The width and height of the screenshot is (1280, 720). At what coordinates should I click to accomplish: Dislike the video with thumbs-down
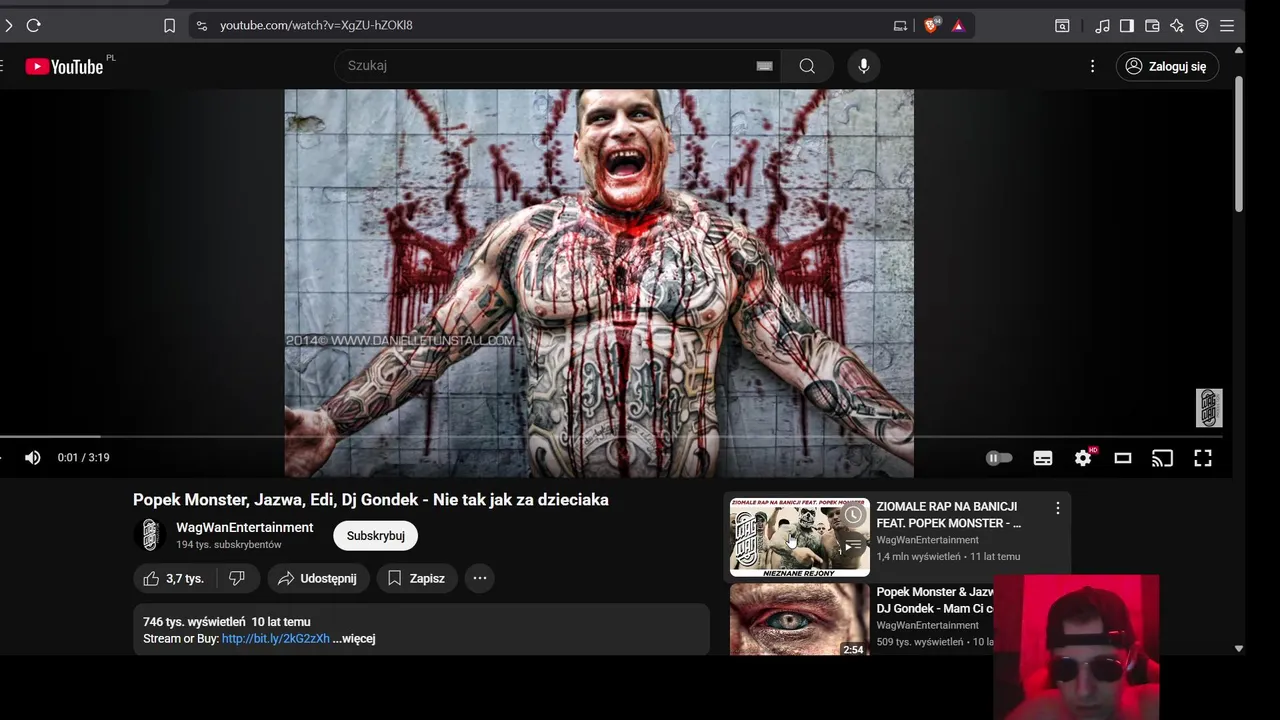[238, 578]
